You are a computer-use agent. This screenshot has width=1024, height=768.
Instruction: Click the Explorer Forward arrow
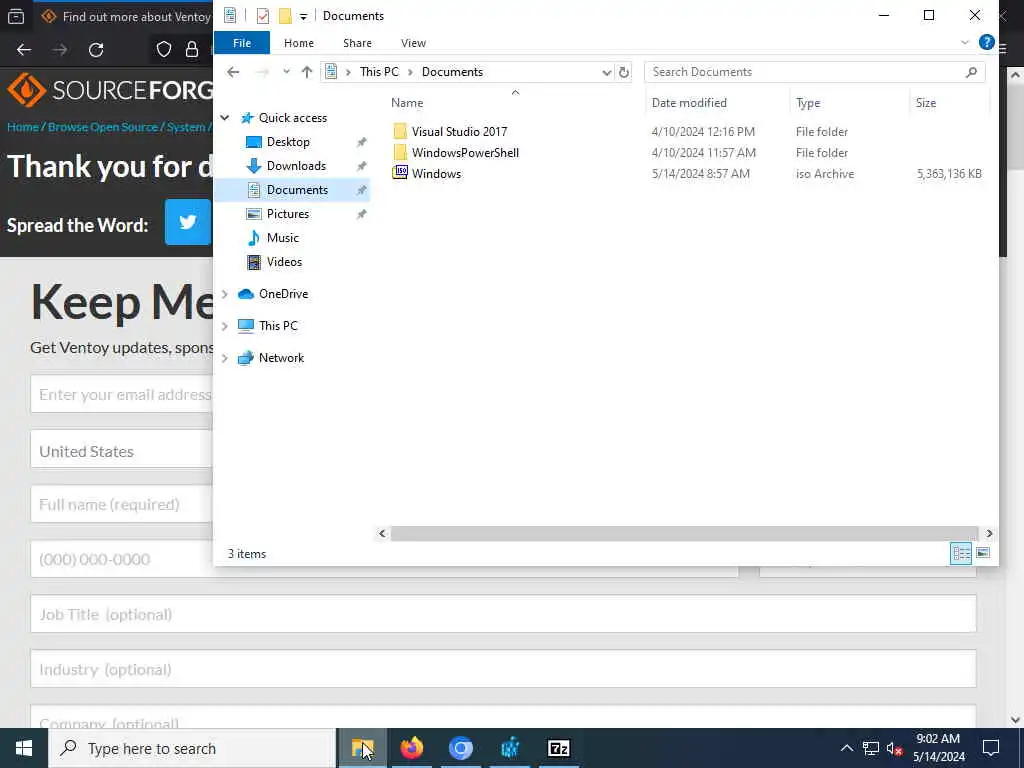(x=262, y=72)
